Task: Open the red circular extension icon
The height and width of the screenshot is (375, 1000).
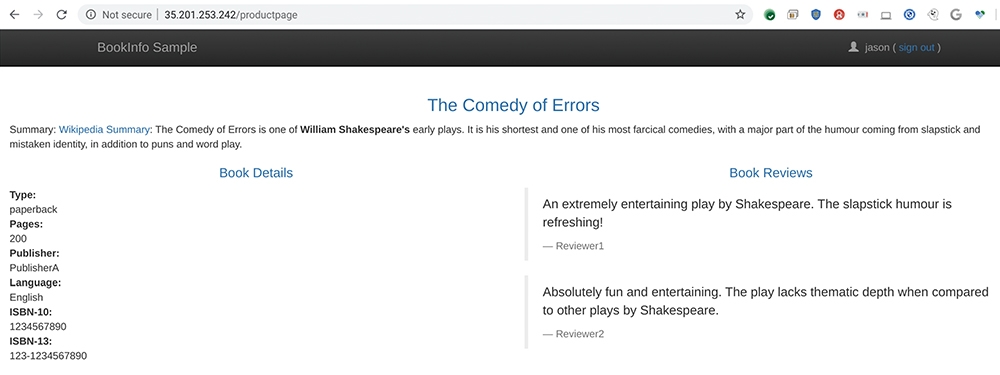Action: pos(839,15)
